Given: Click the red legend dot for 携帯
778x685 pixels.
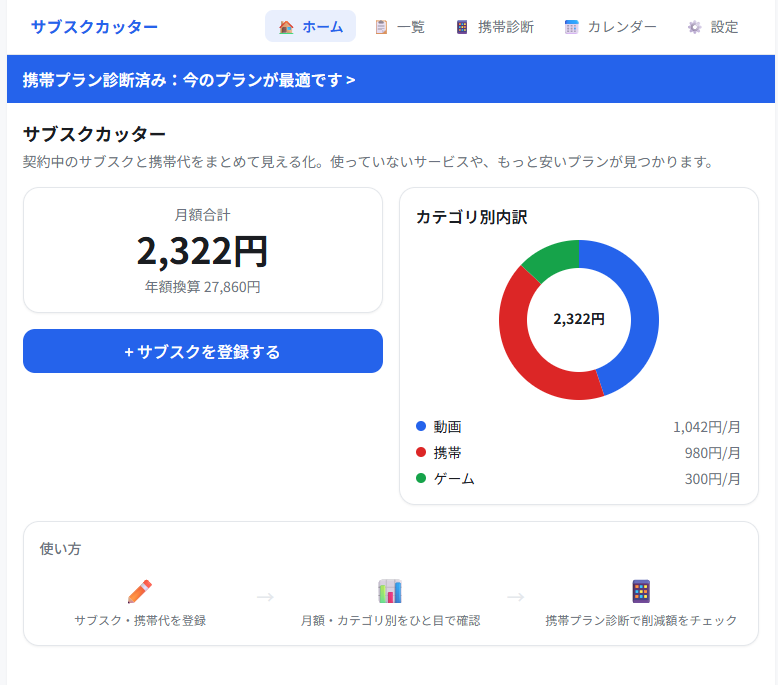Looking at the screenshot, I should 421,452.
